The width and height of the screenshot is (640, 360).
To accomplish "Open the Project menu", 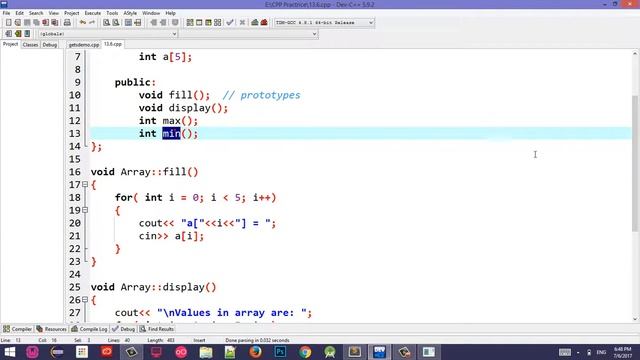I will (71, 13).
